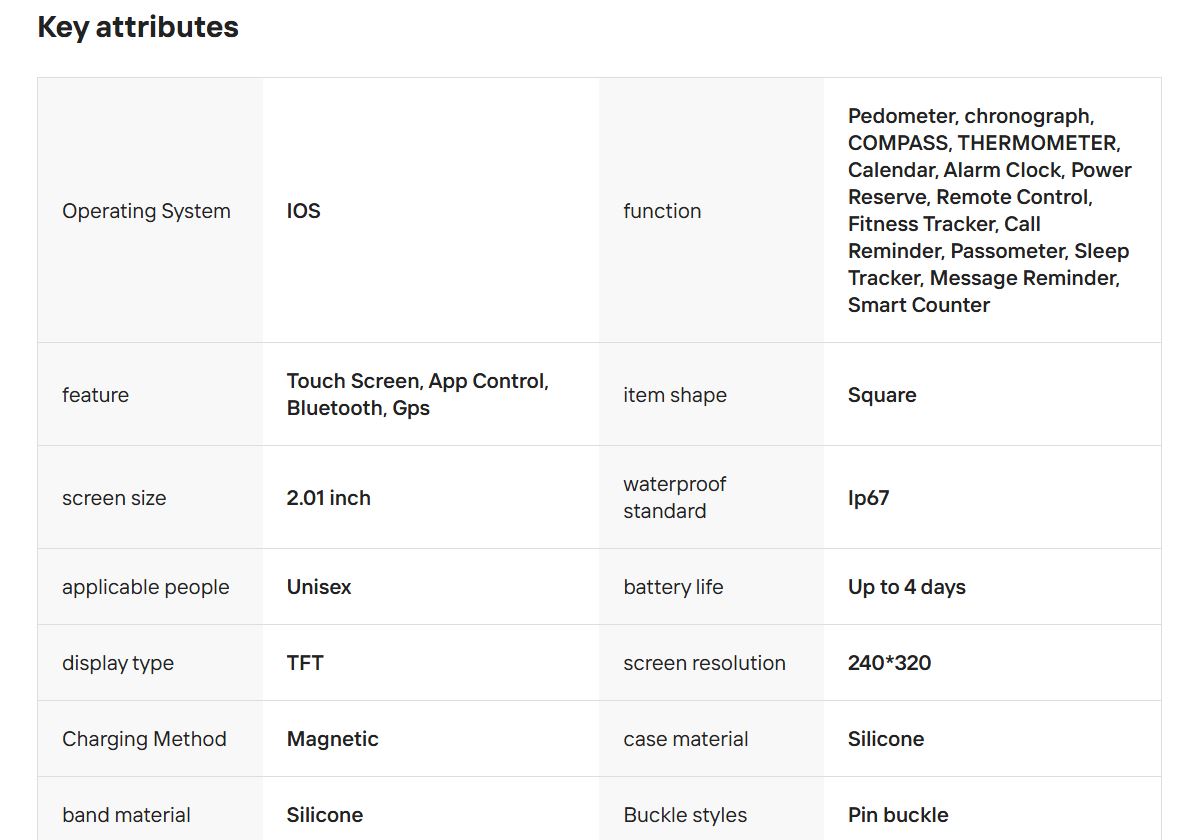Select the TFT display type value
Viewport: 1200px width, 840px height.
[x=305, y=663]
